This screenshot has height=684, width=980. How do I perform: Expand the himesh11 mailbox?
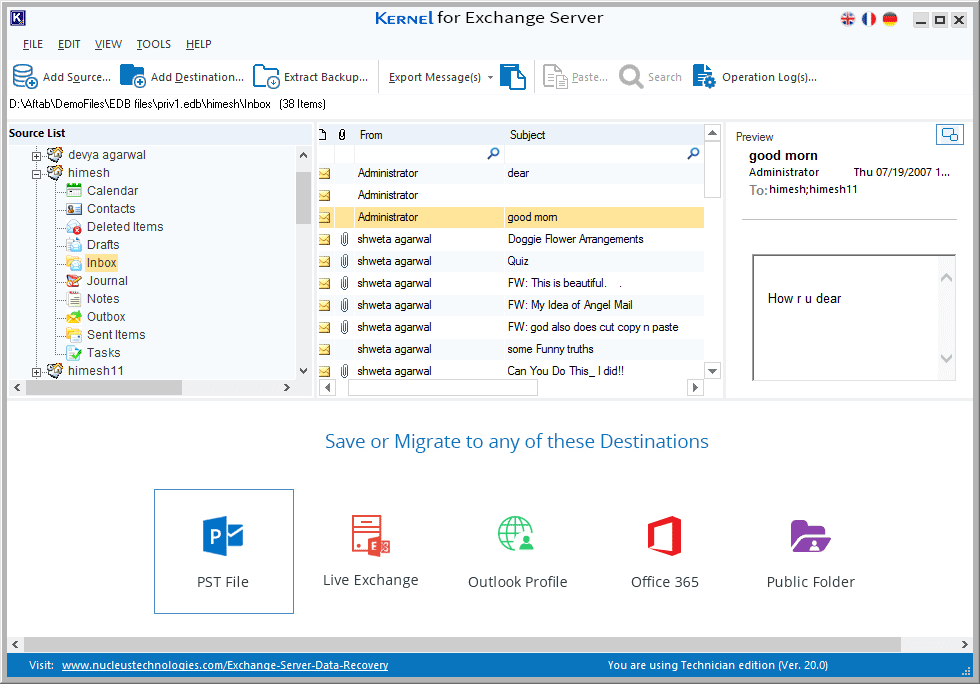36,372
